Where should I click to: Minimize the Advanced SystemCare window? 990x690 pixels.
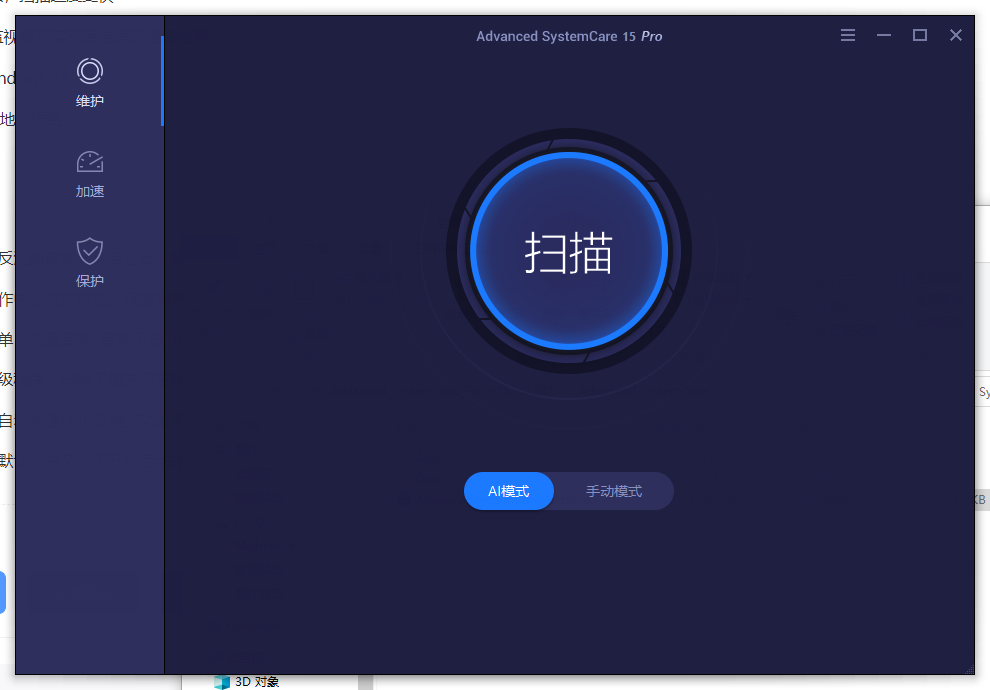[884, 35]
